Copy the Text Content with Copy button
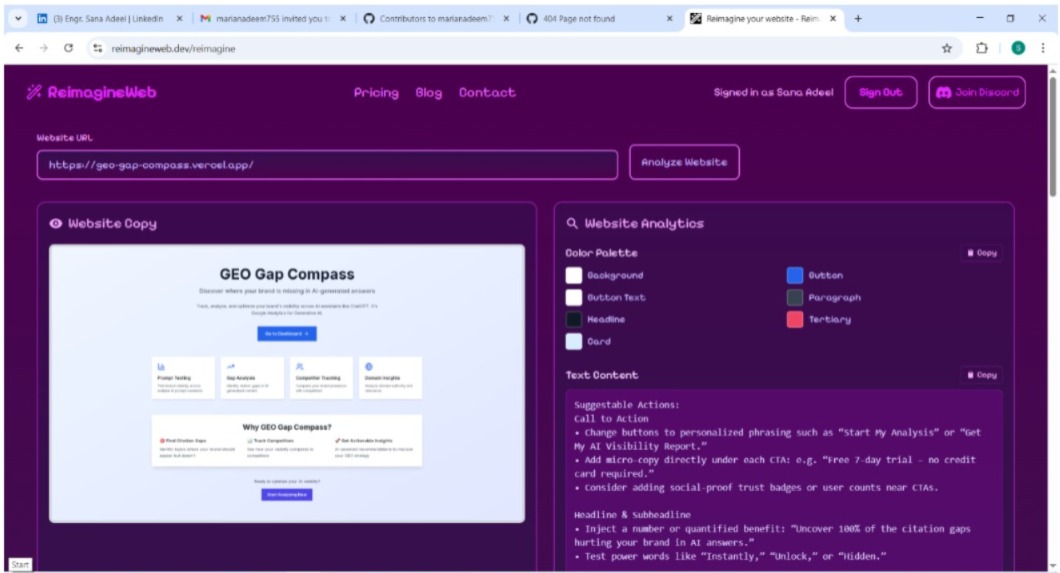 (x=982, y=375)
